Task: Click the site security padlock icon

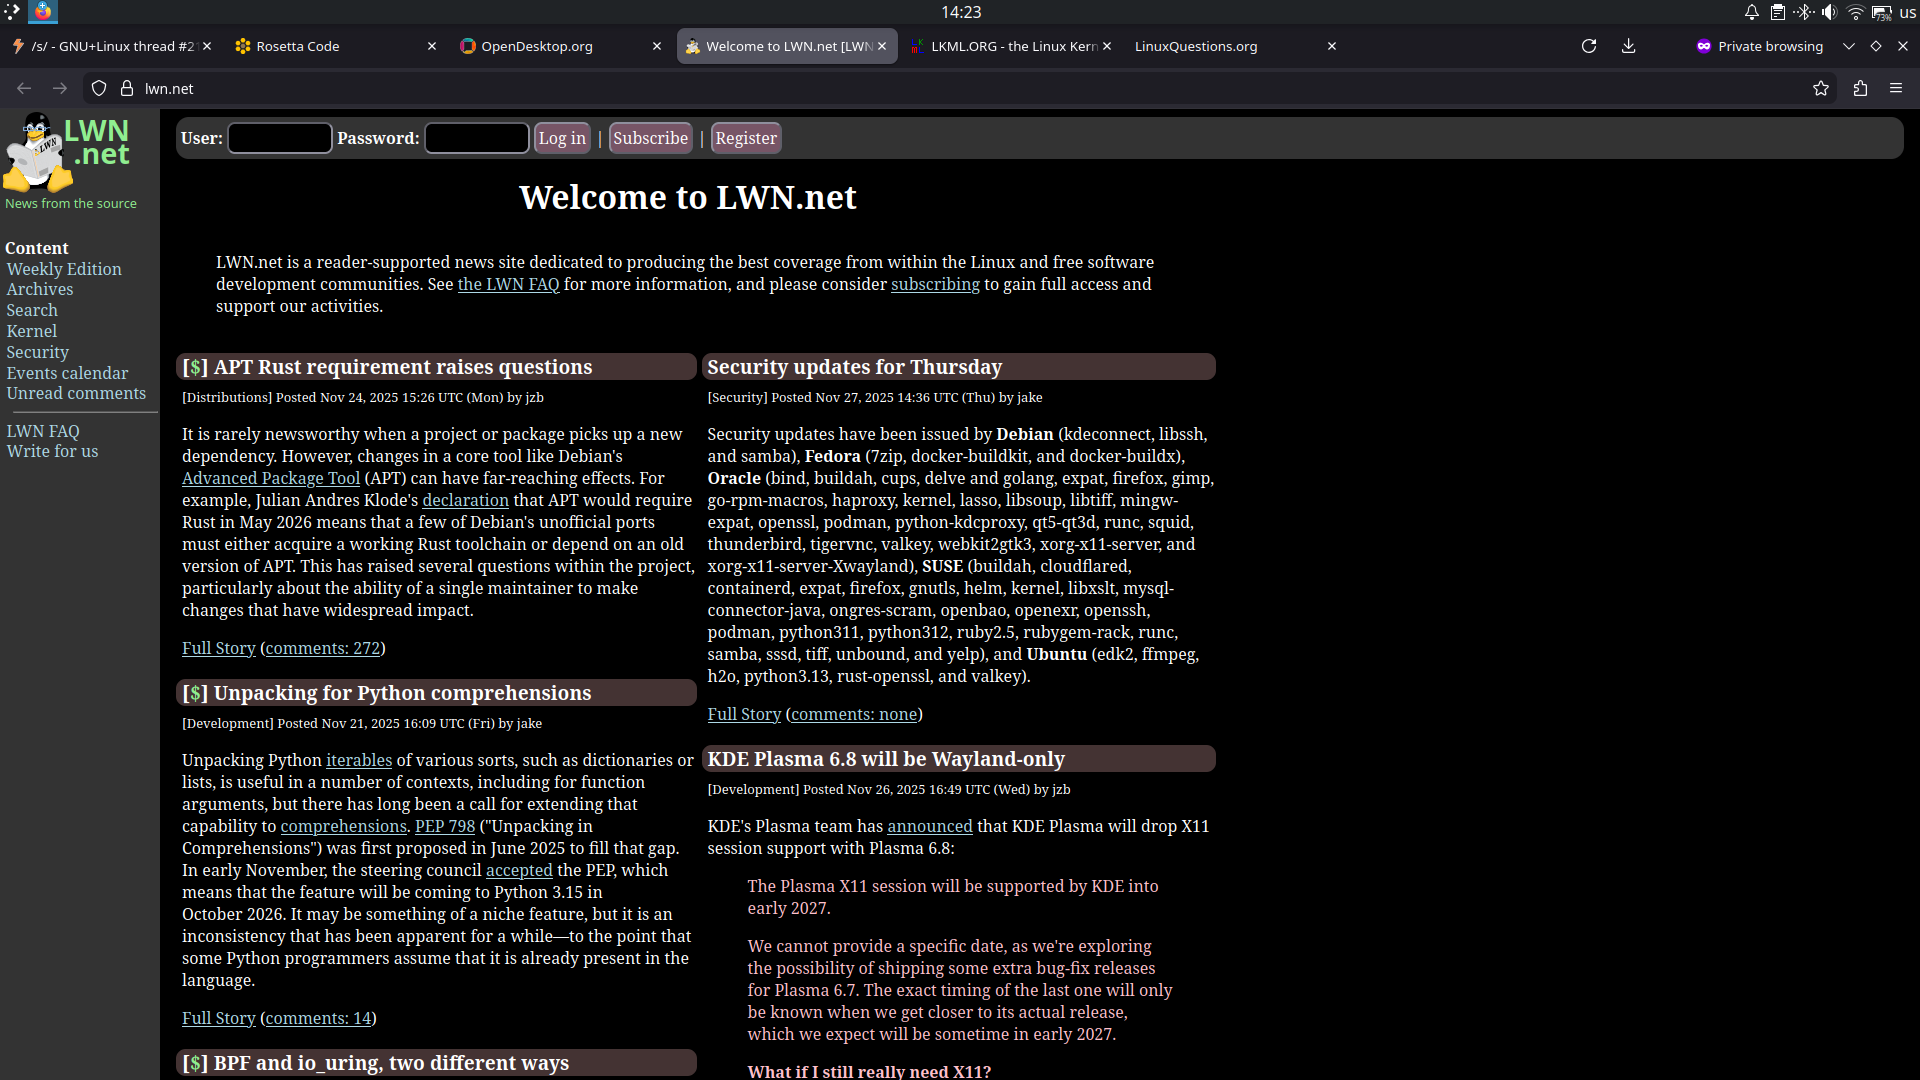Action: coord(127,88)
